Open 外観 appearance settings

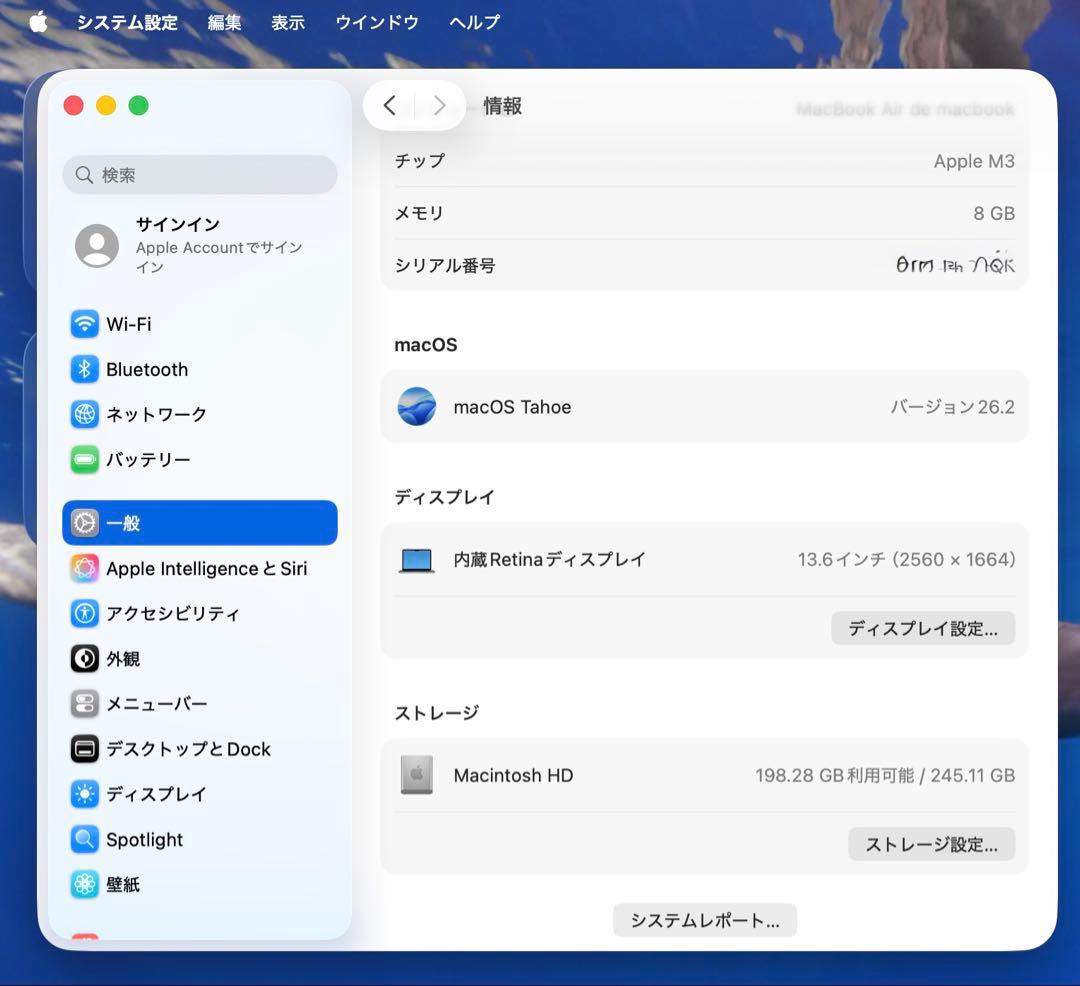[x=84, y=658]
